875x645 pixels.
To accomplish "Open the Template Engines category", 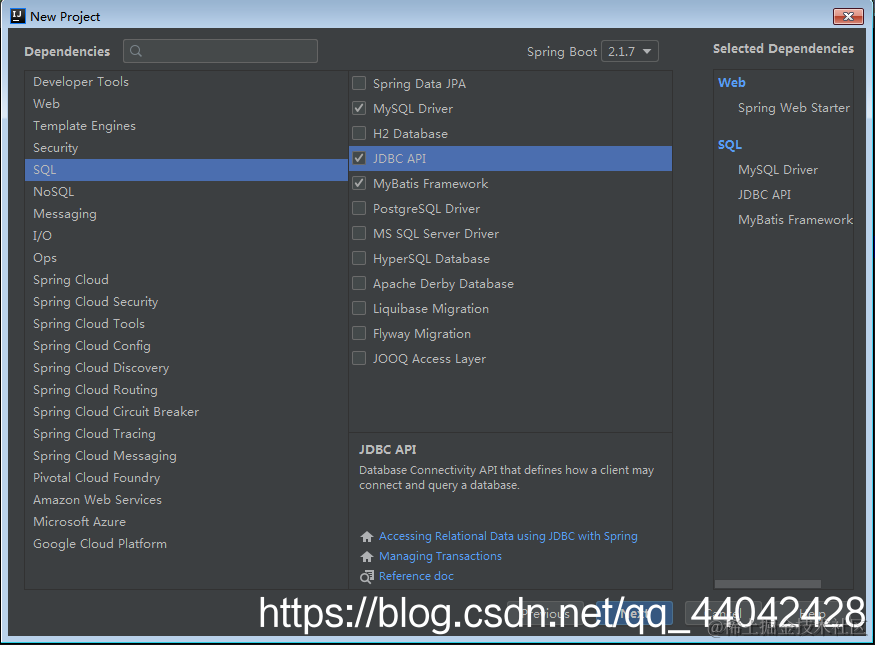I will (x=186, y=126).
